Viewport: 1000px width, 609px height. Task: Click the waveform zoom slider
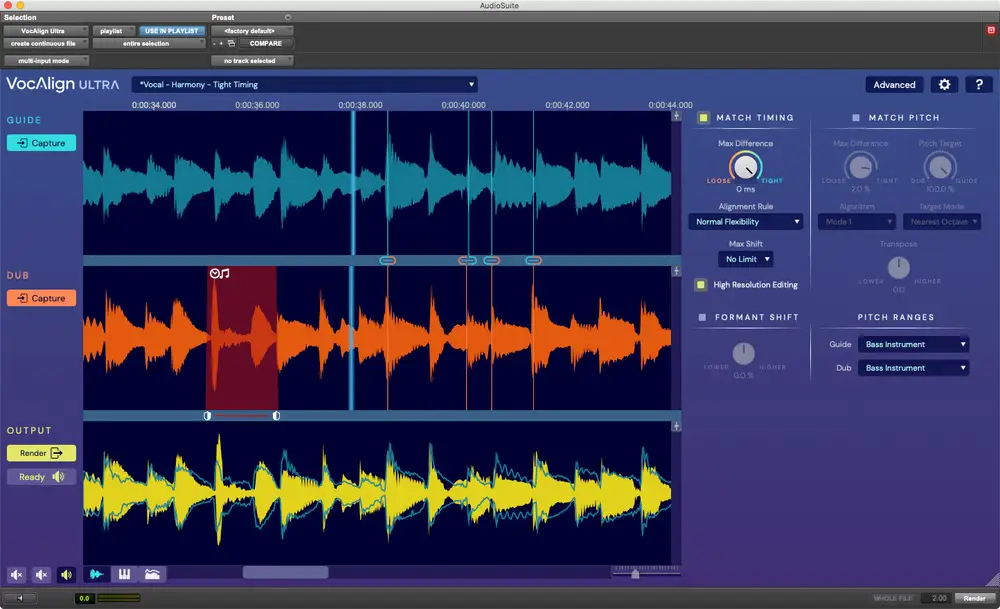pyautogui.click(x=636, y=574)
